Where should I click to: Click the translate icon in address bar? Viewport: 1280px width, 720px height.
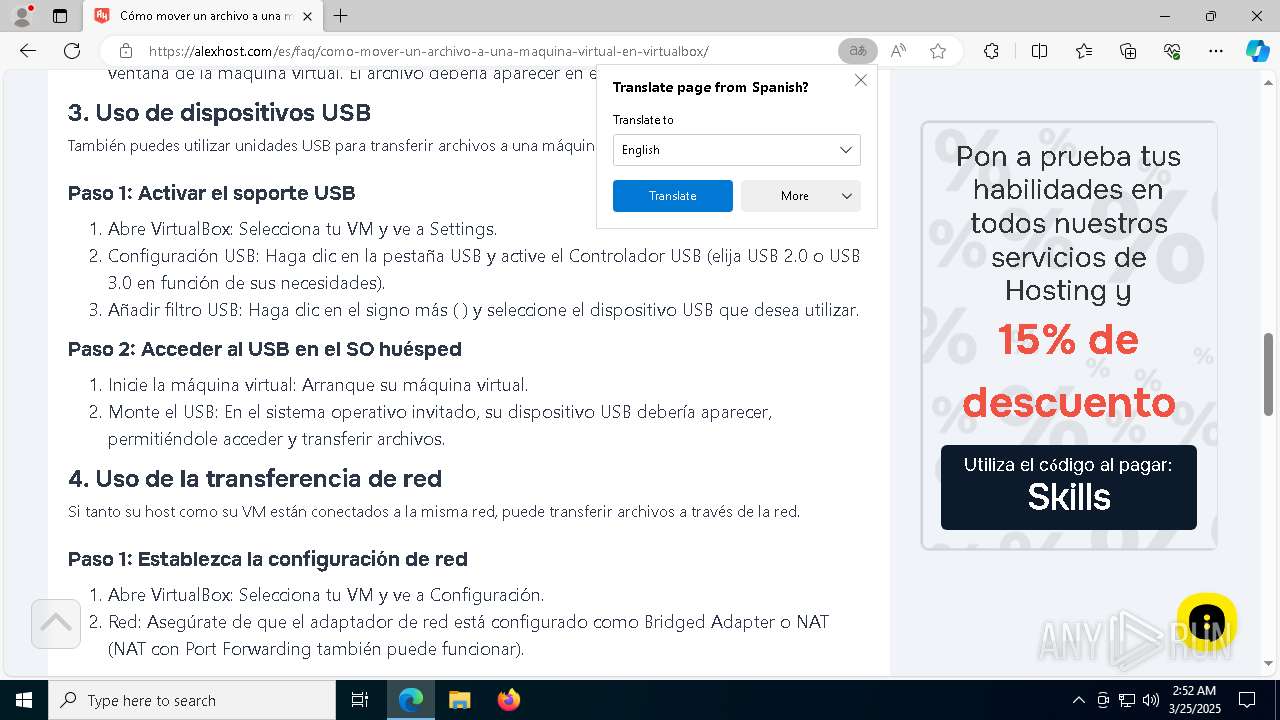point(857,51)
